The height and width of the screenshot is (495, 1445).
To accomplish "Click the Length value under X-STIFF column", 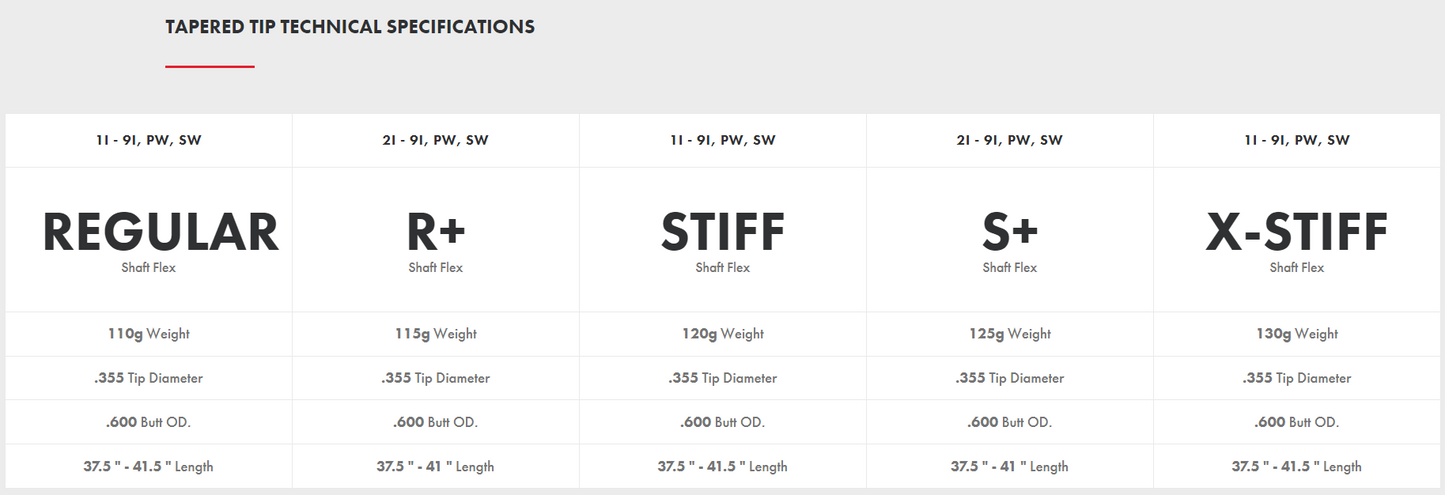I will pos(1297,466).
